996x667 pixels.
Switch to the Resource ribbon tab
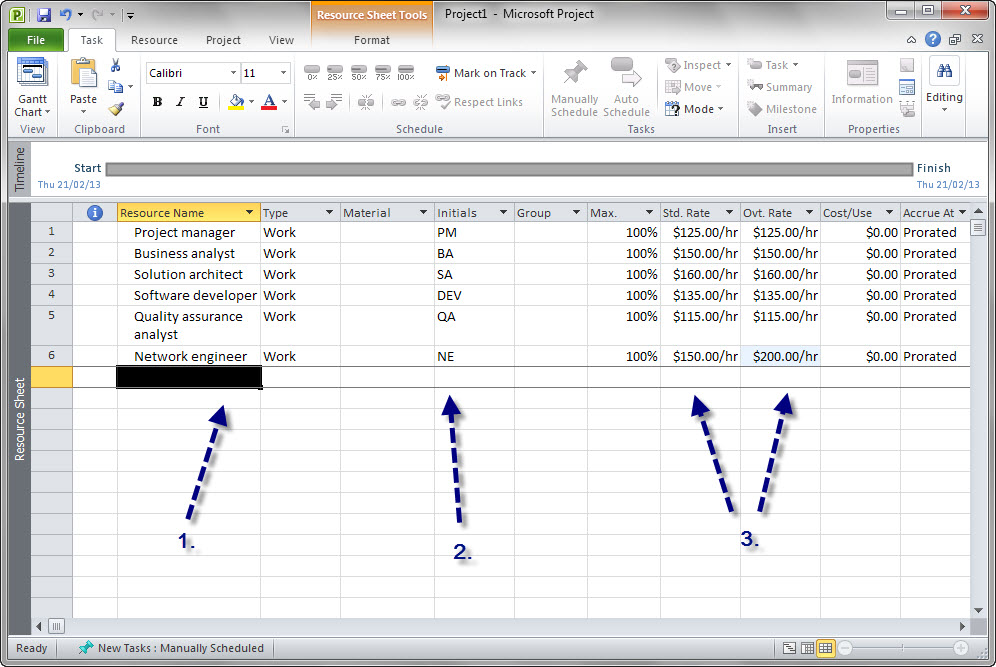coord(154,40)
